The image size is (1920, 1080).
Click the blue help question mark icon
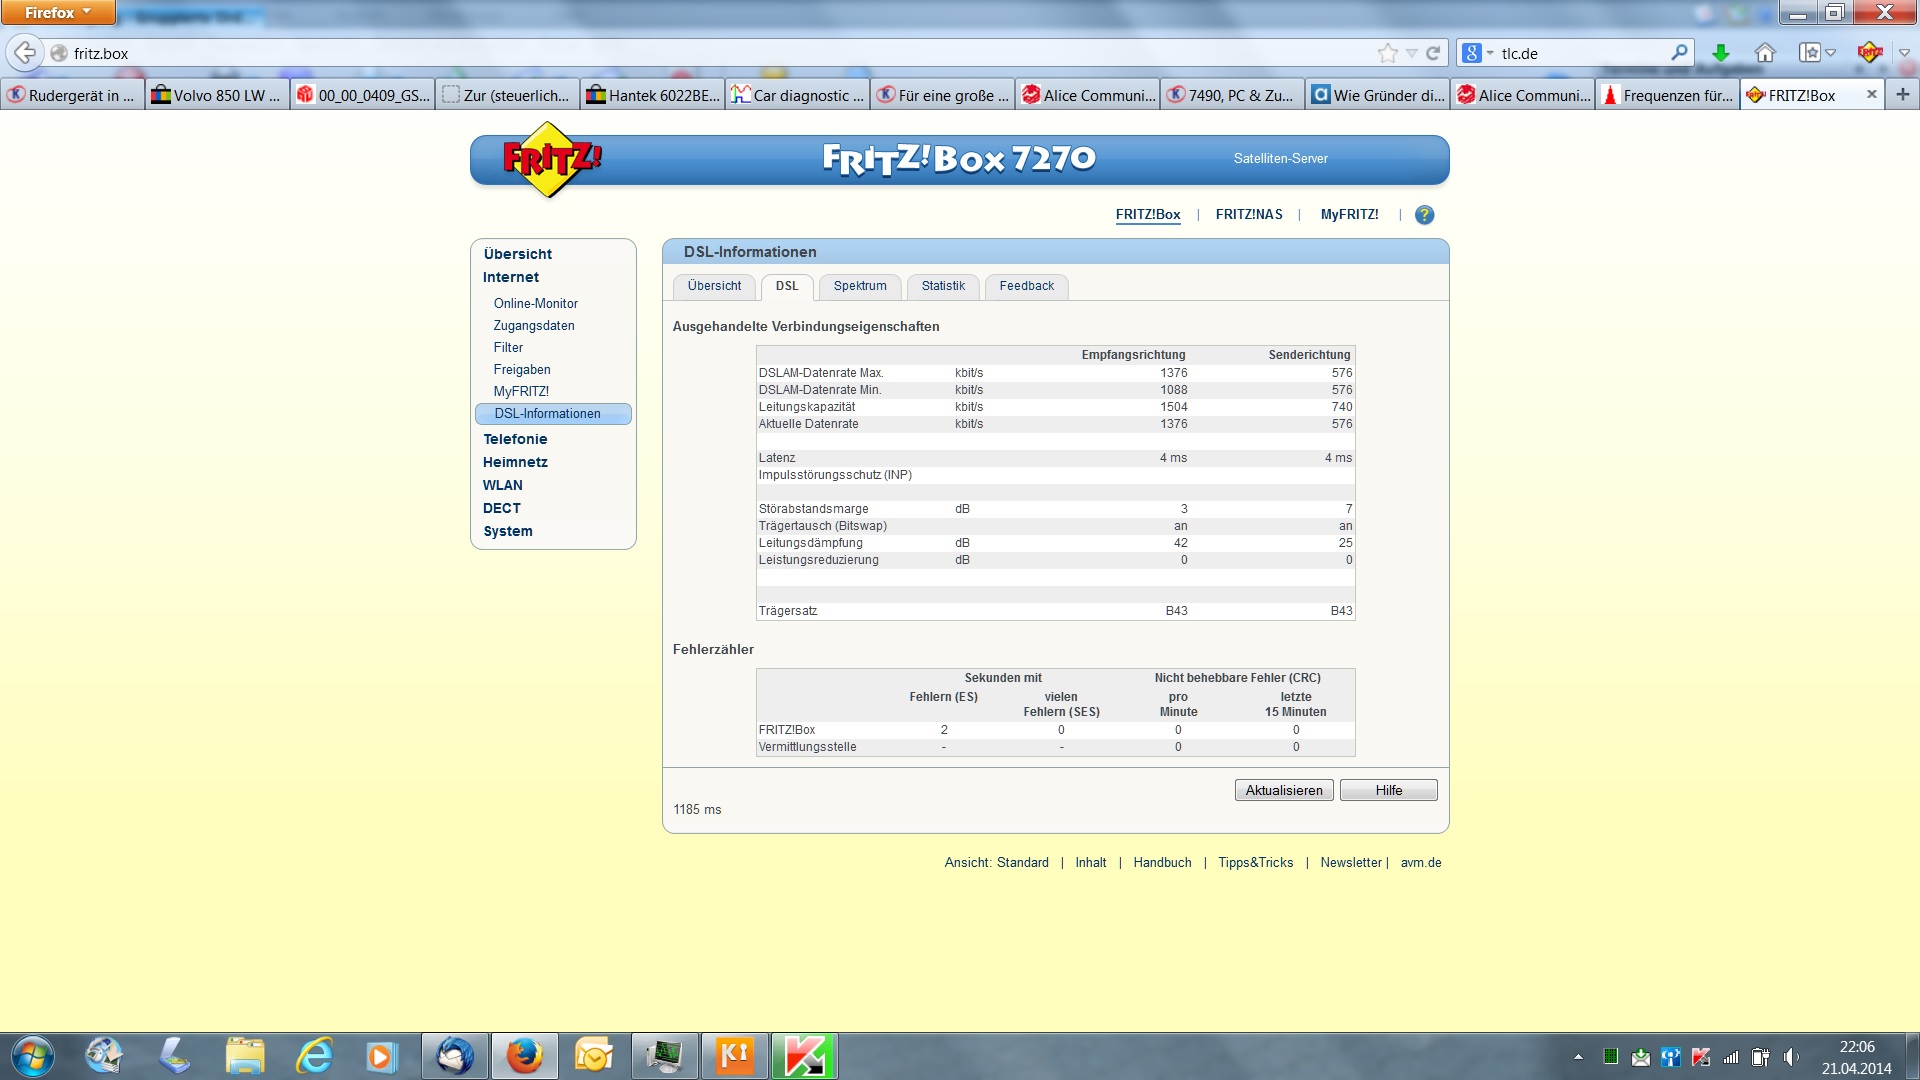1424,215
